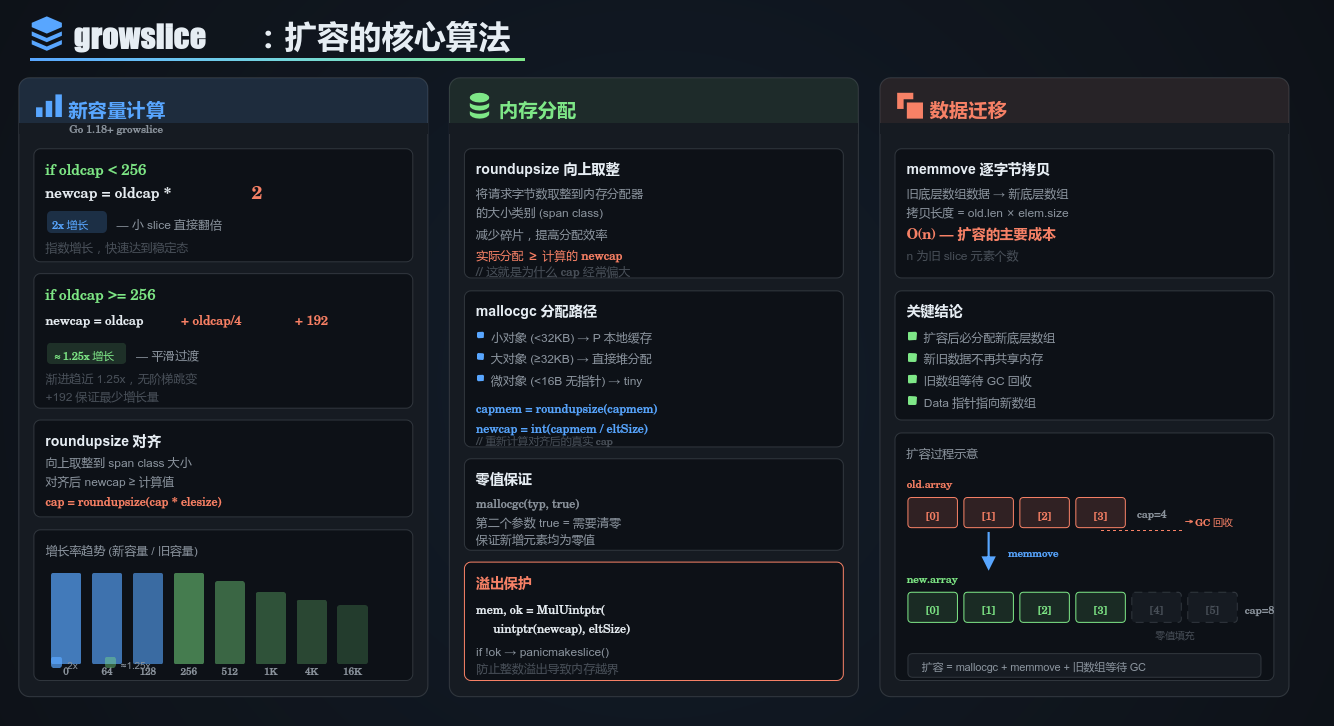Click the code line if oldcap < 256

click(96, 170)
